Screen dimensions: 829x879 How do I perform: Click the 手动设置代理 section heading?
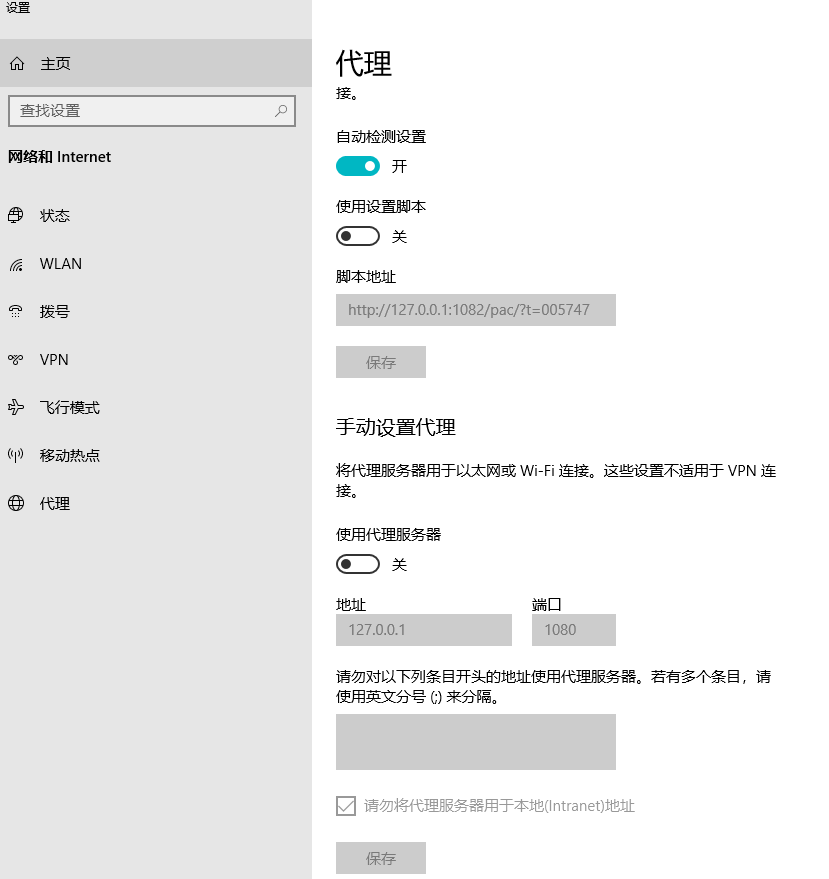pos(396,427)
